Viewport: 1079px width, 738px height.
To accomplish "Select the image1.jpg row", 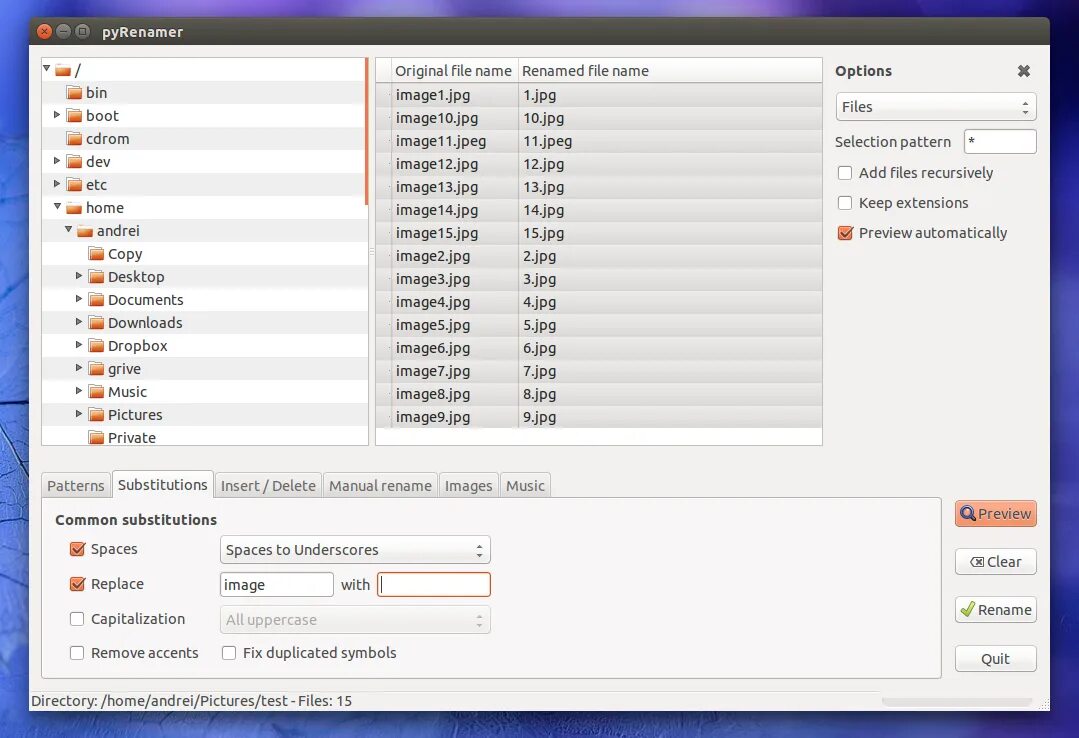I will [x=599, y=95].
